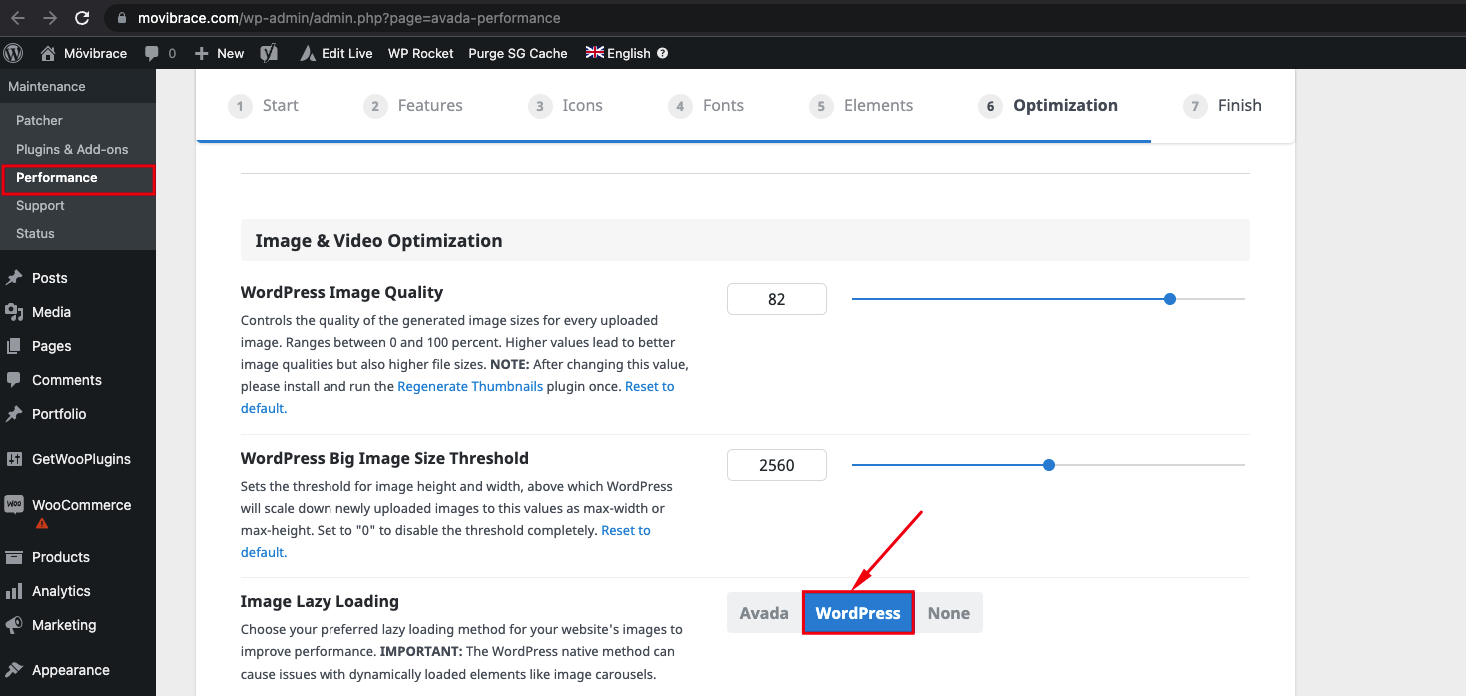Click the Portfolio pin icon in sidebar
Screen dimensions: 1466x696
(x=14, y=414)
